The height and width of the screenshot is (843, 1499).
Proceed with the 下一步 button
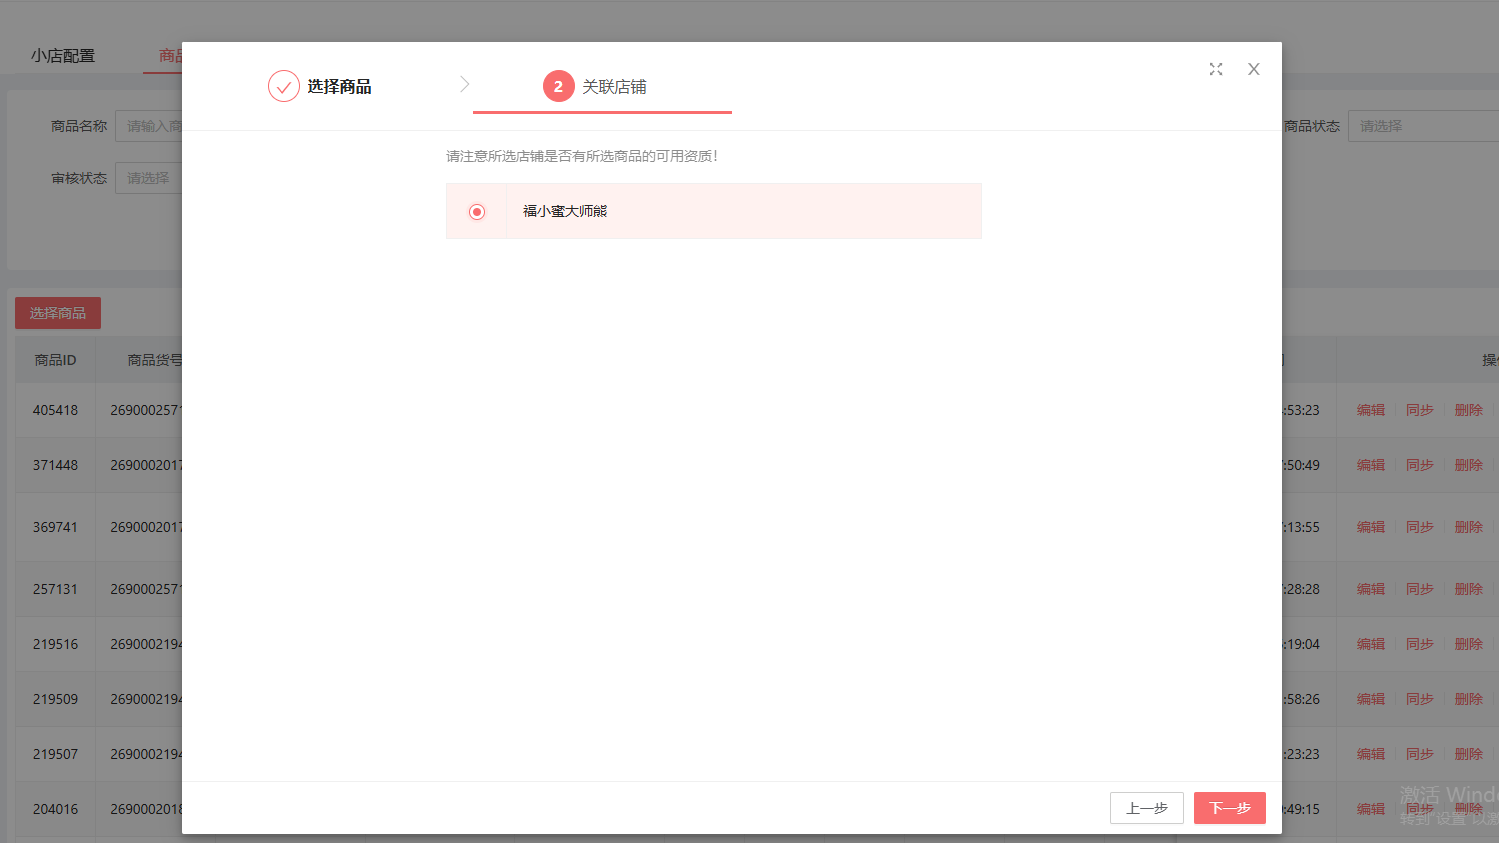[x=1229, y=808]
